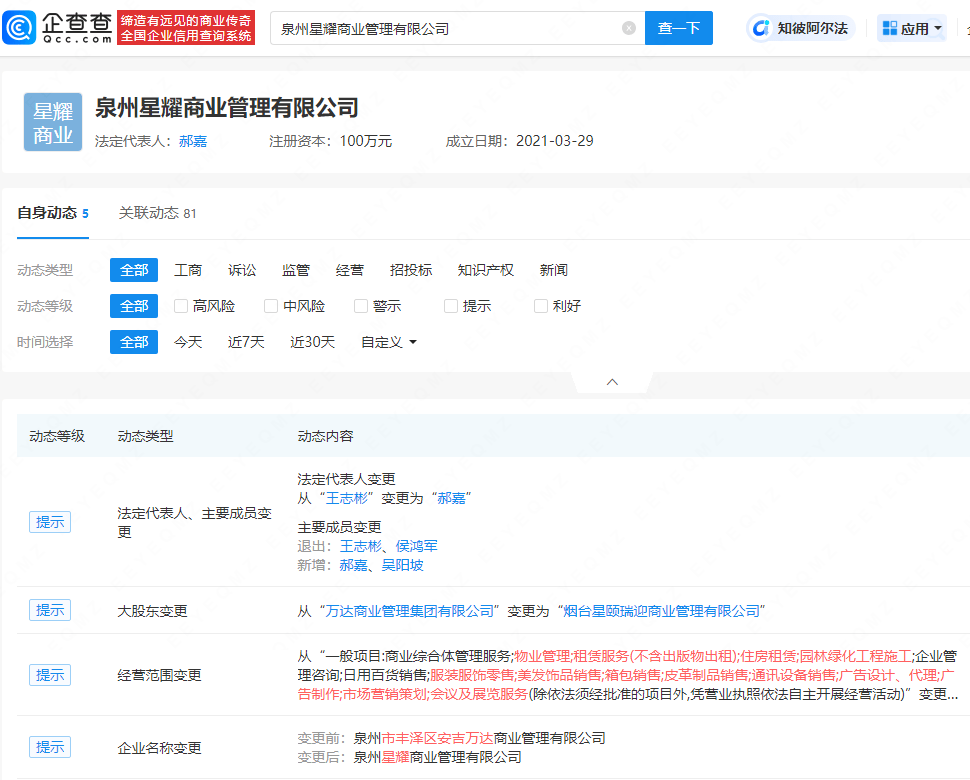Clear the search box with the X icon

(629, 28)
